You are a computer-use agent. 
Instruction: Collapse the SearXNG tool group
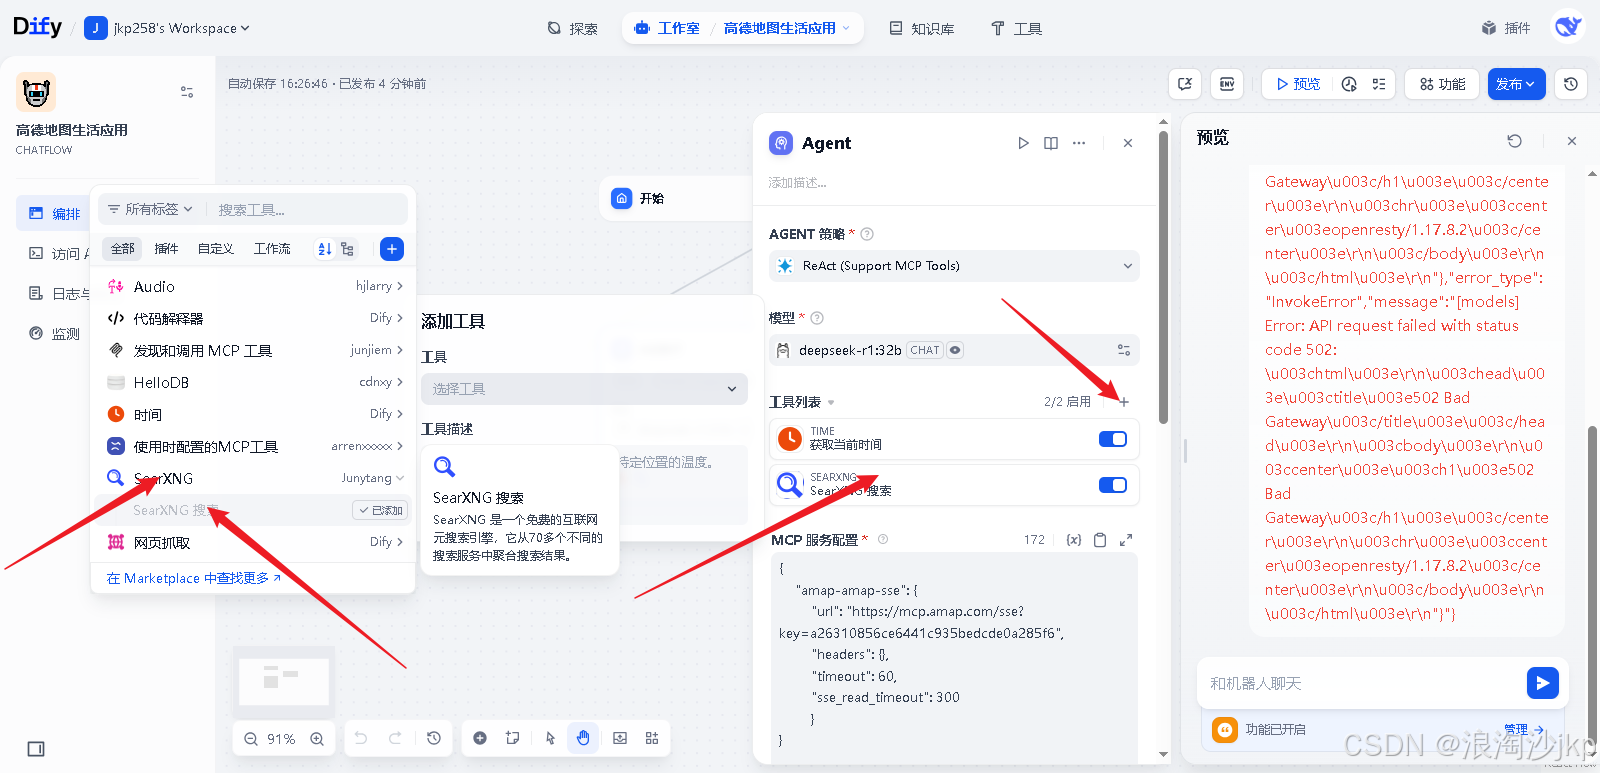[254, 478]
